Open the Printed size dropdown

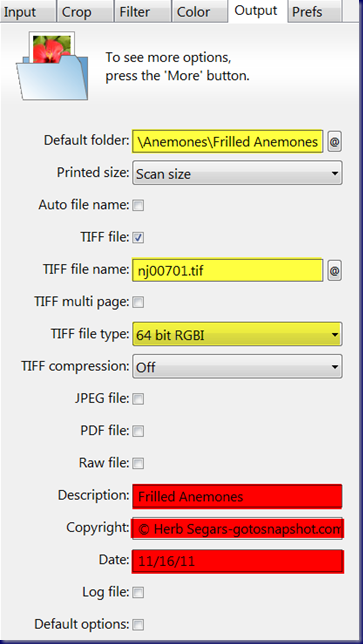click(237, 173)
